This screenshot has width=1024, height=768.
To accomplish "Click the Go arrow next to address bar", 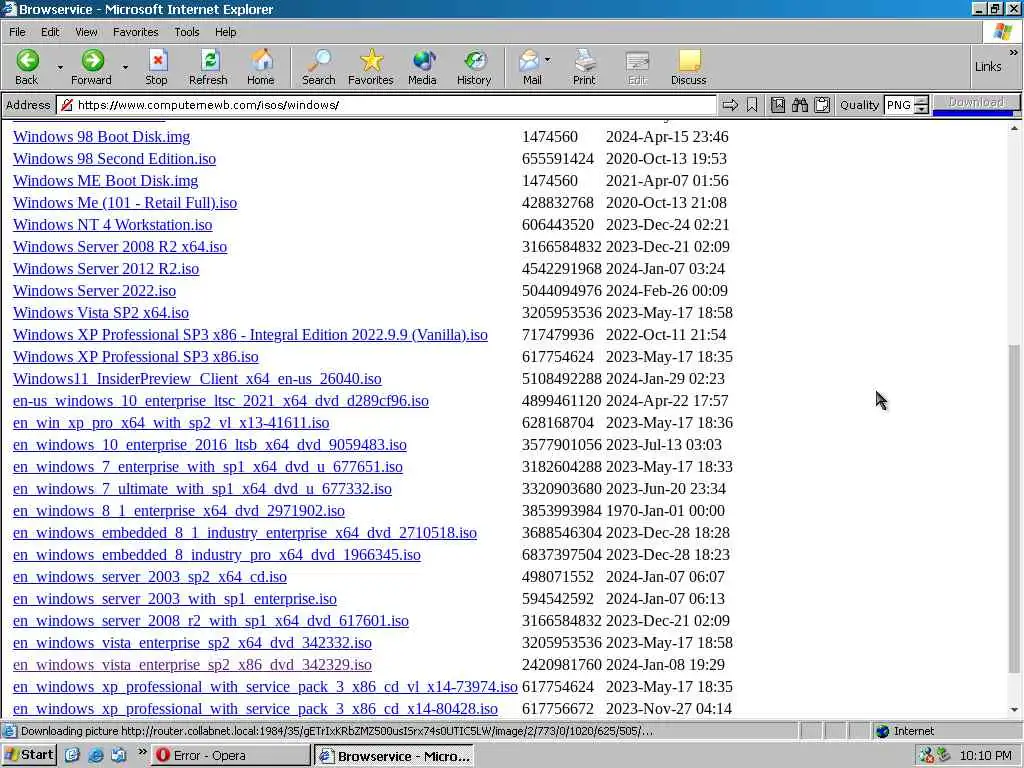I will 730,104.
